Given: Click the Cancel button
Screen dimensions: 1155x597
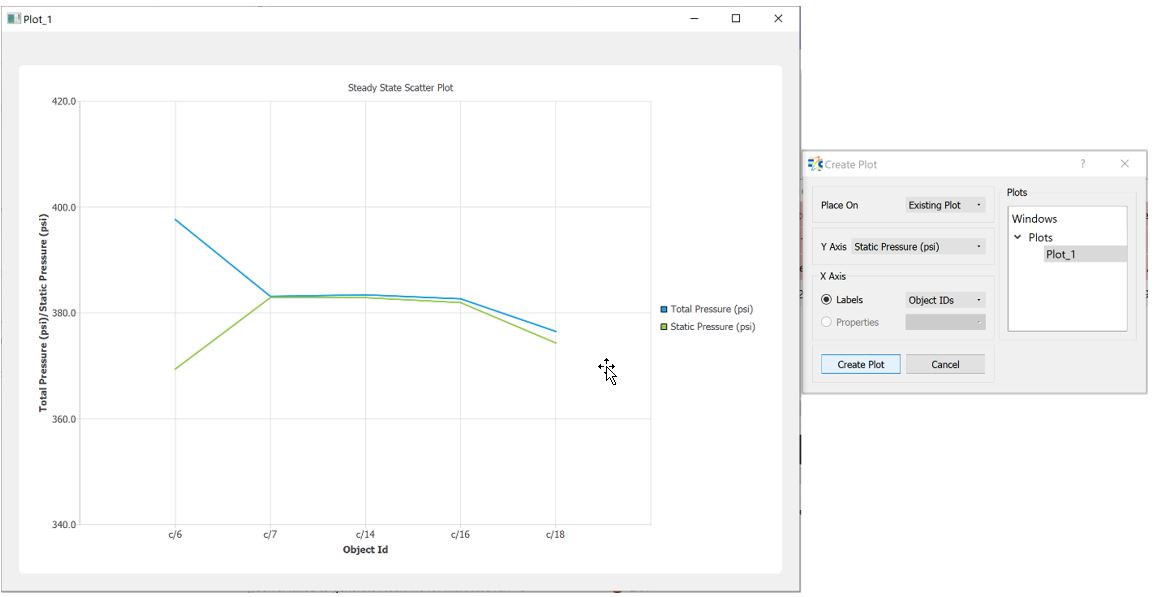Looking at the screenshot, I should 945,365.
